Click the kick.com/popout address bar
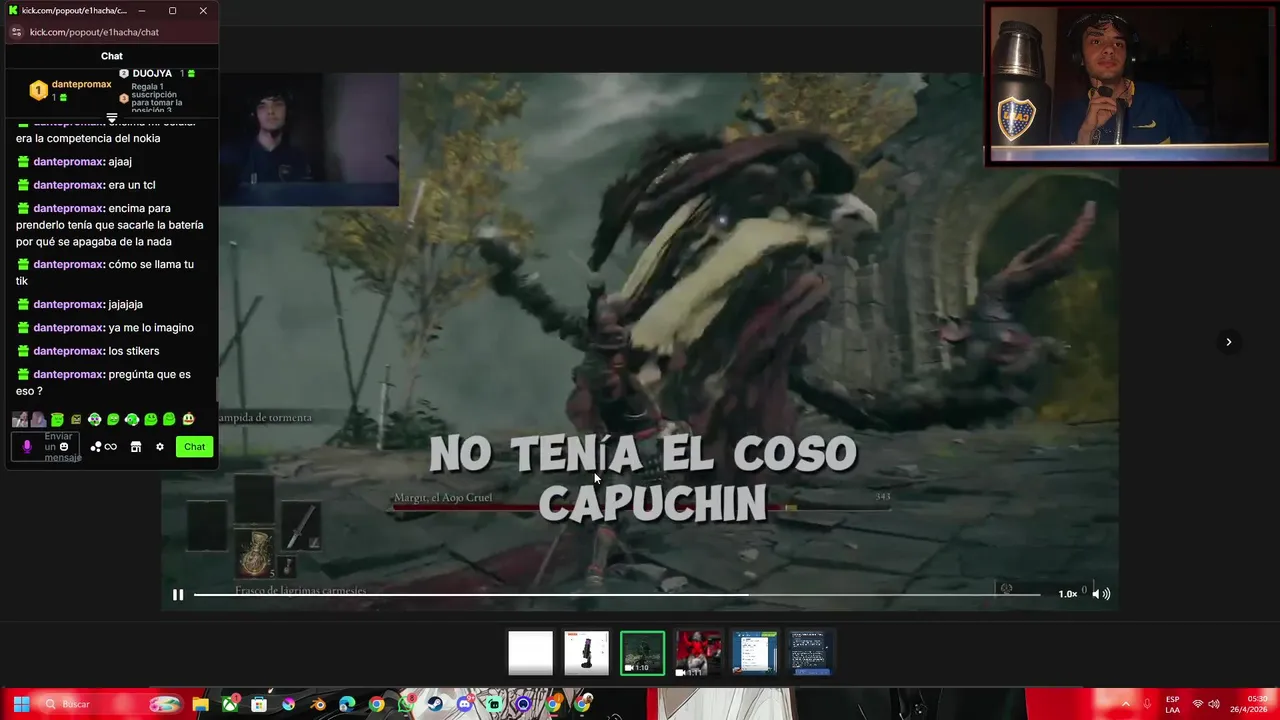1280x720 pixels. [94, 32]
